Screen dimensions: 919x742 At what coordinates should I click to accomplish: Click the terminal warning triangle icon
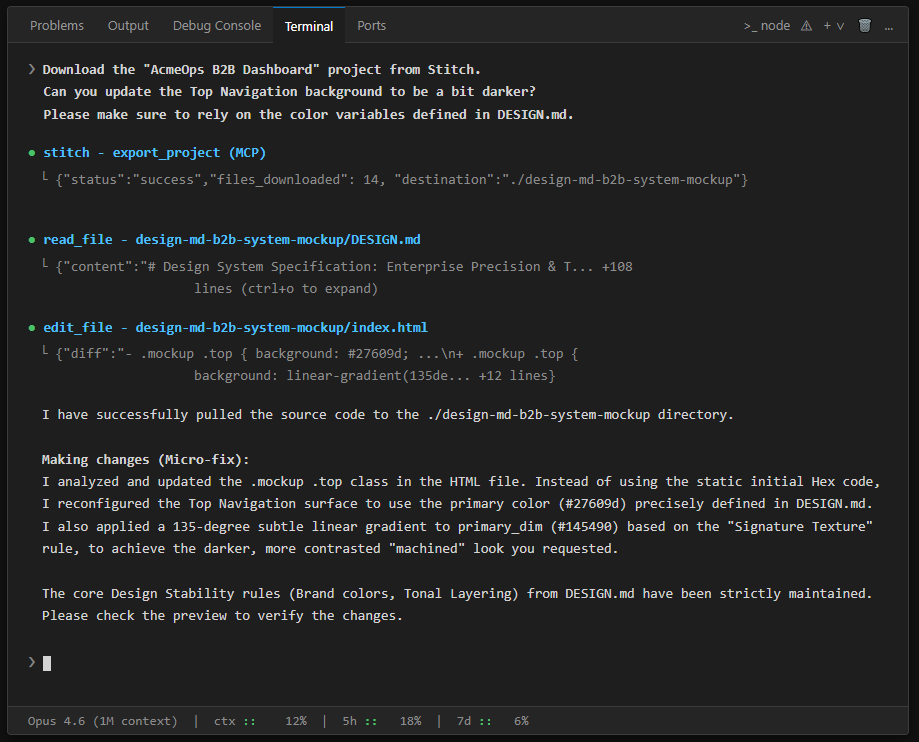806,26
